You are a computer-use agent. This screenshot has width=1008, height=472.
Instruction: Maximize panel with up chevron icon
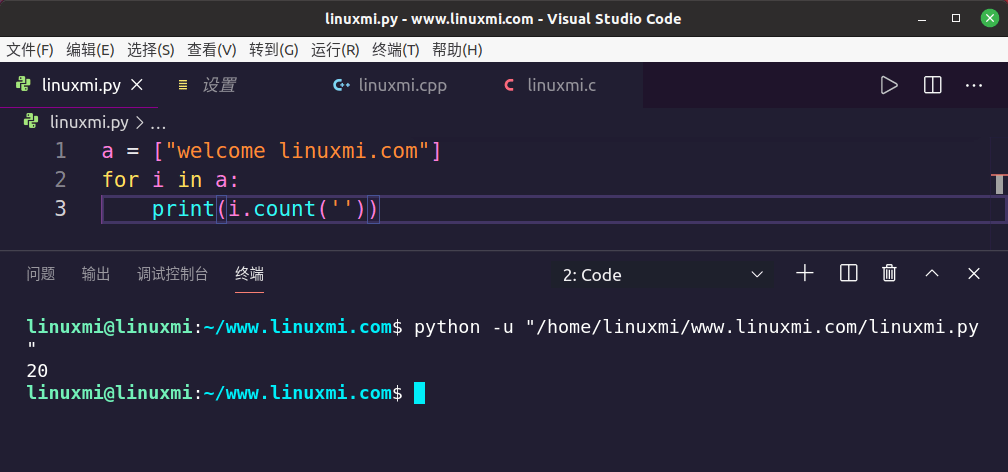coord(932,273)
